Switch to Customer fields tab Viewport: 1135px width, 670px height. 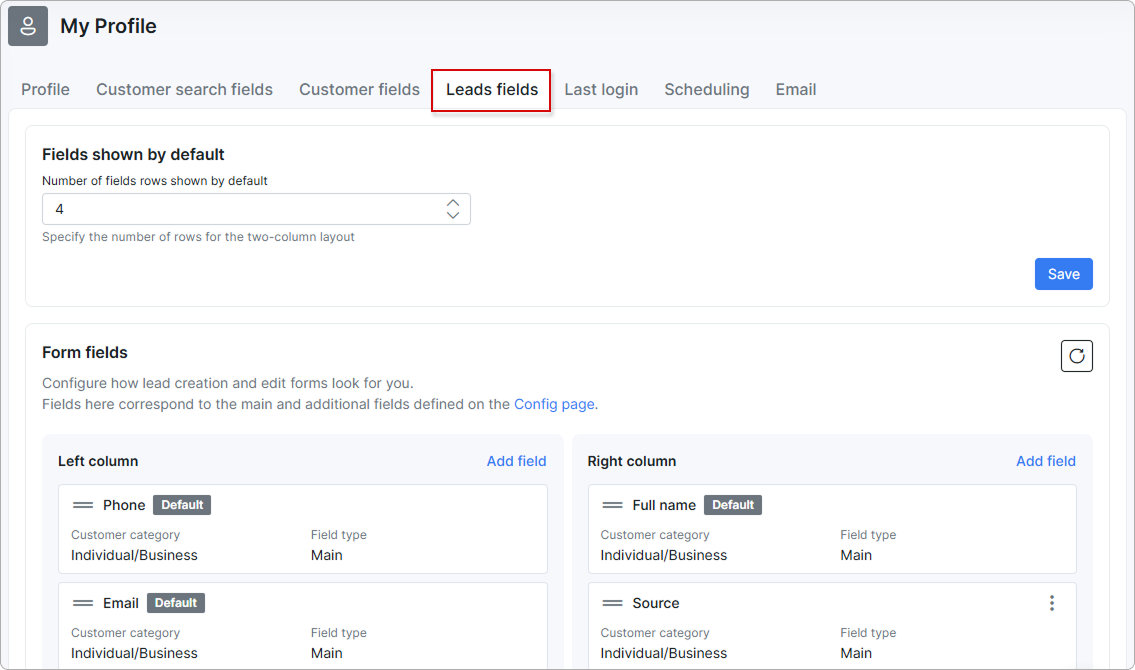(x=359, y=89)
